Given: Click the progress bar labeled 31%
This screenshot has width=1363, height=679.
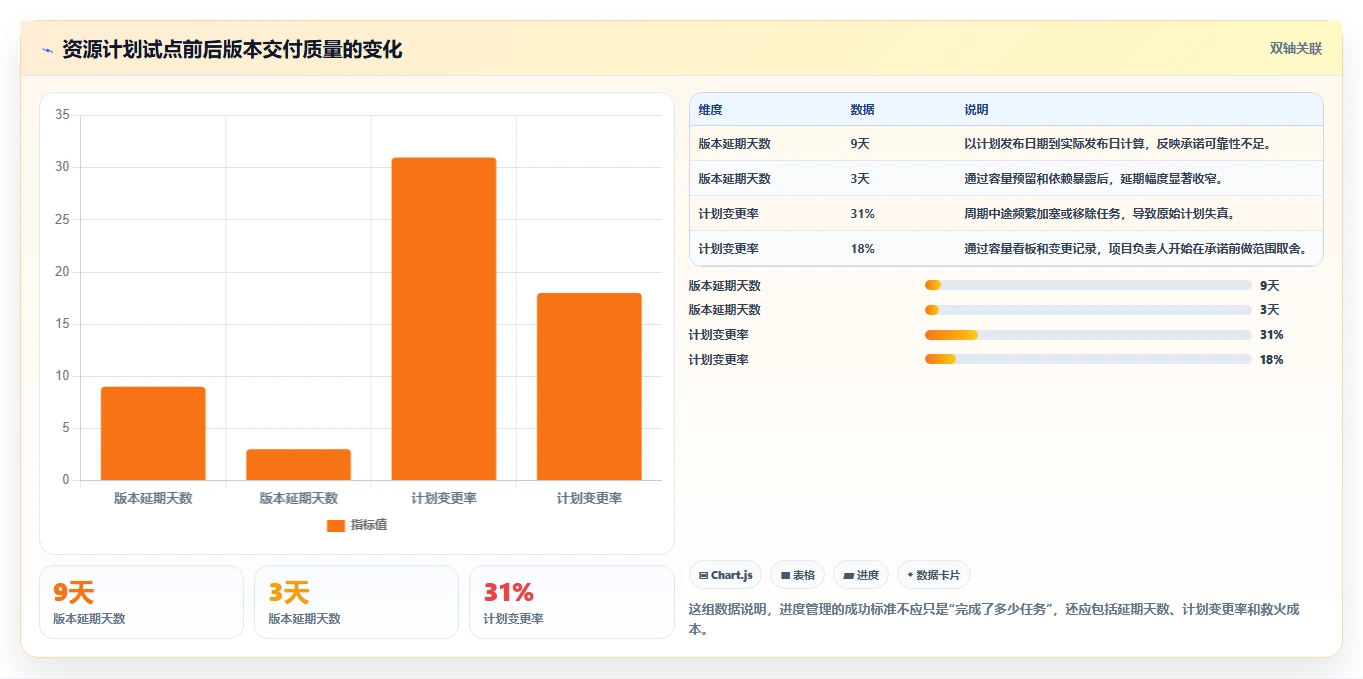Looking at the screenshot, I should [x=1088, y=335].
